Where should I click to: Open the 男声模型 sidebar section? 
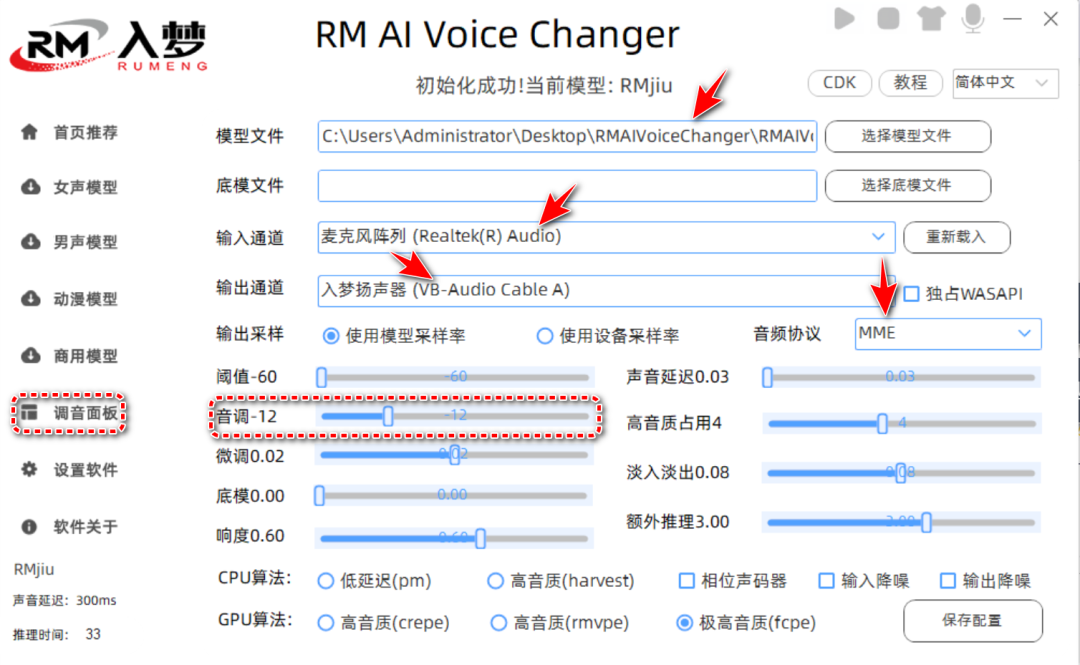[85, 242]
